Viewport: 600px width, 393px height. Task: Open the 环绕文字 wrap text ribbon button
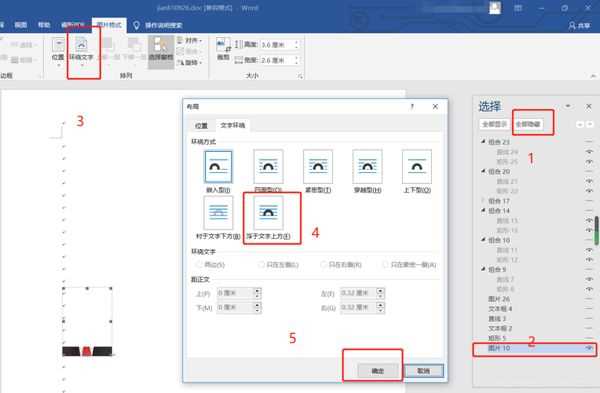[x=81, y=51]
